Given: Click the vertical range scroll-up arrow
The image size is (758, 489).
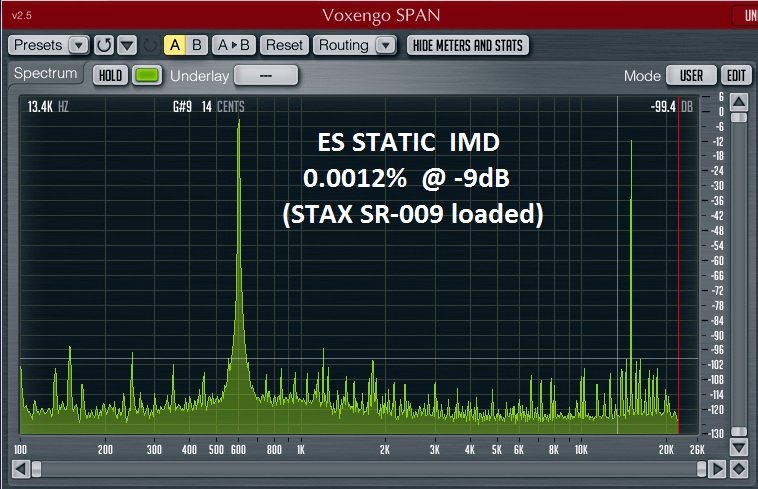Looking at the screenshot, I should tap(739, 102).
